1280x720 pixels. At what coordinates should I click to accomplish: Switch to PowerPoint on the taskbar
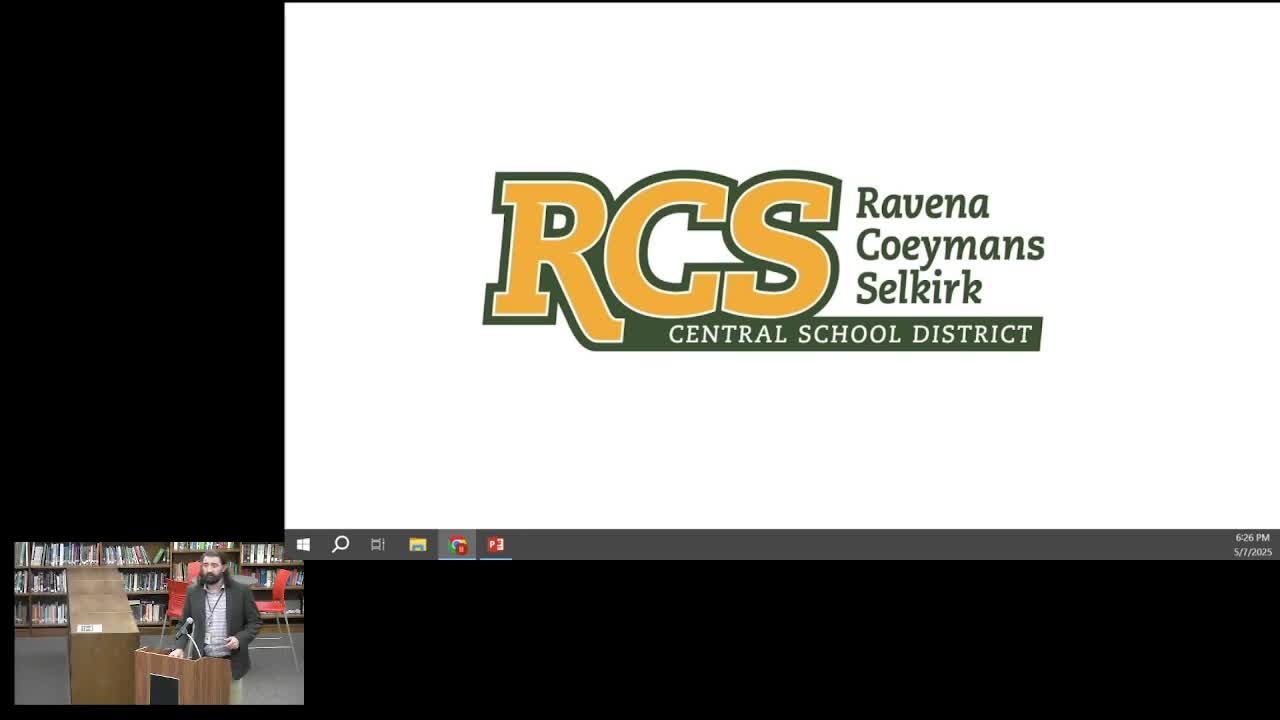[x=496, y=545]
